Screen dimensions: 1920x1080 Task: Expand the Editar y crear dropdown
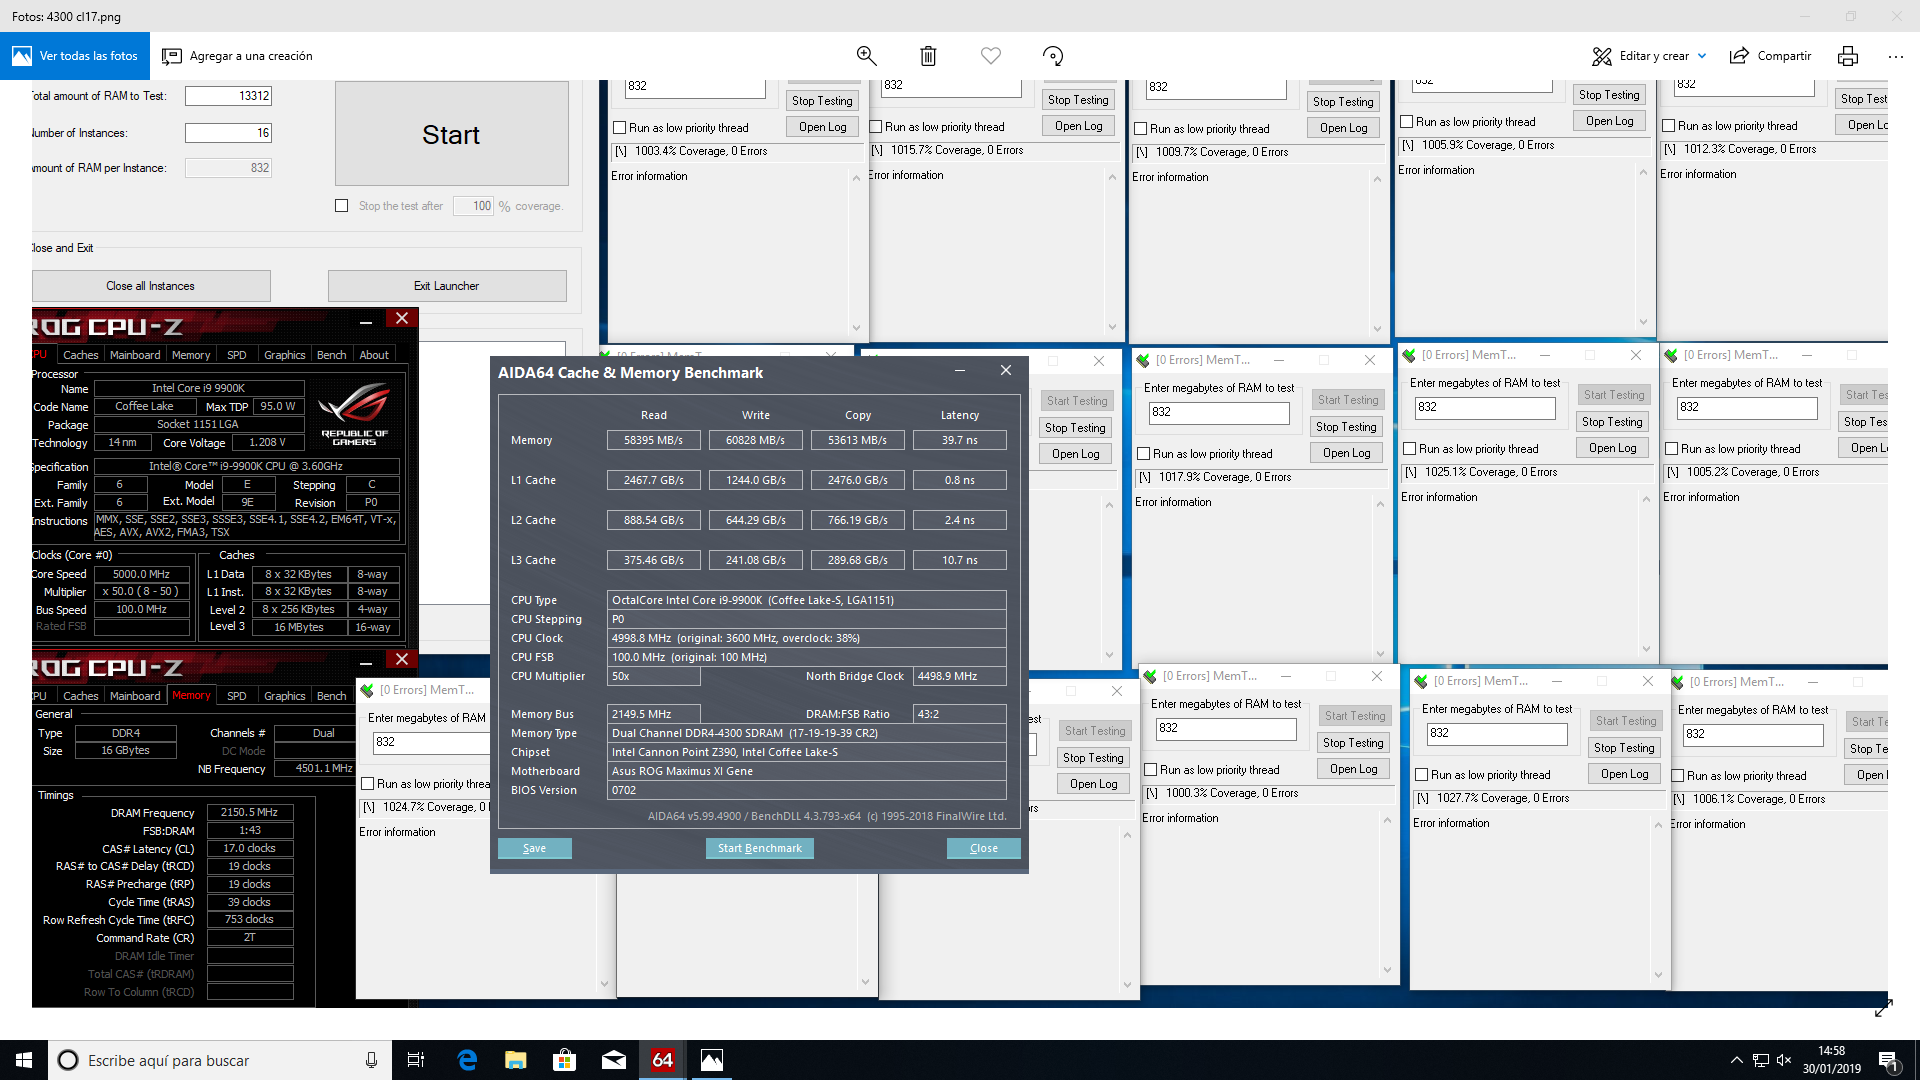click(x=1702, y=56)
